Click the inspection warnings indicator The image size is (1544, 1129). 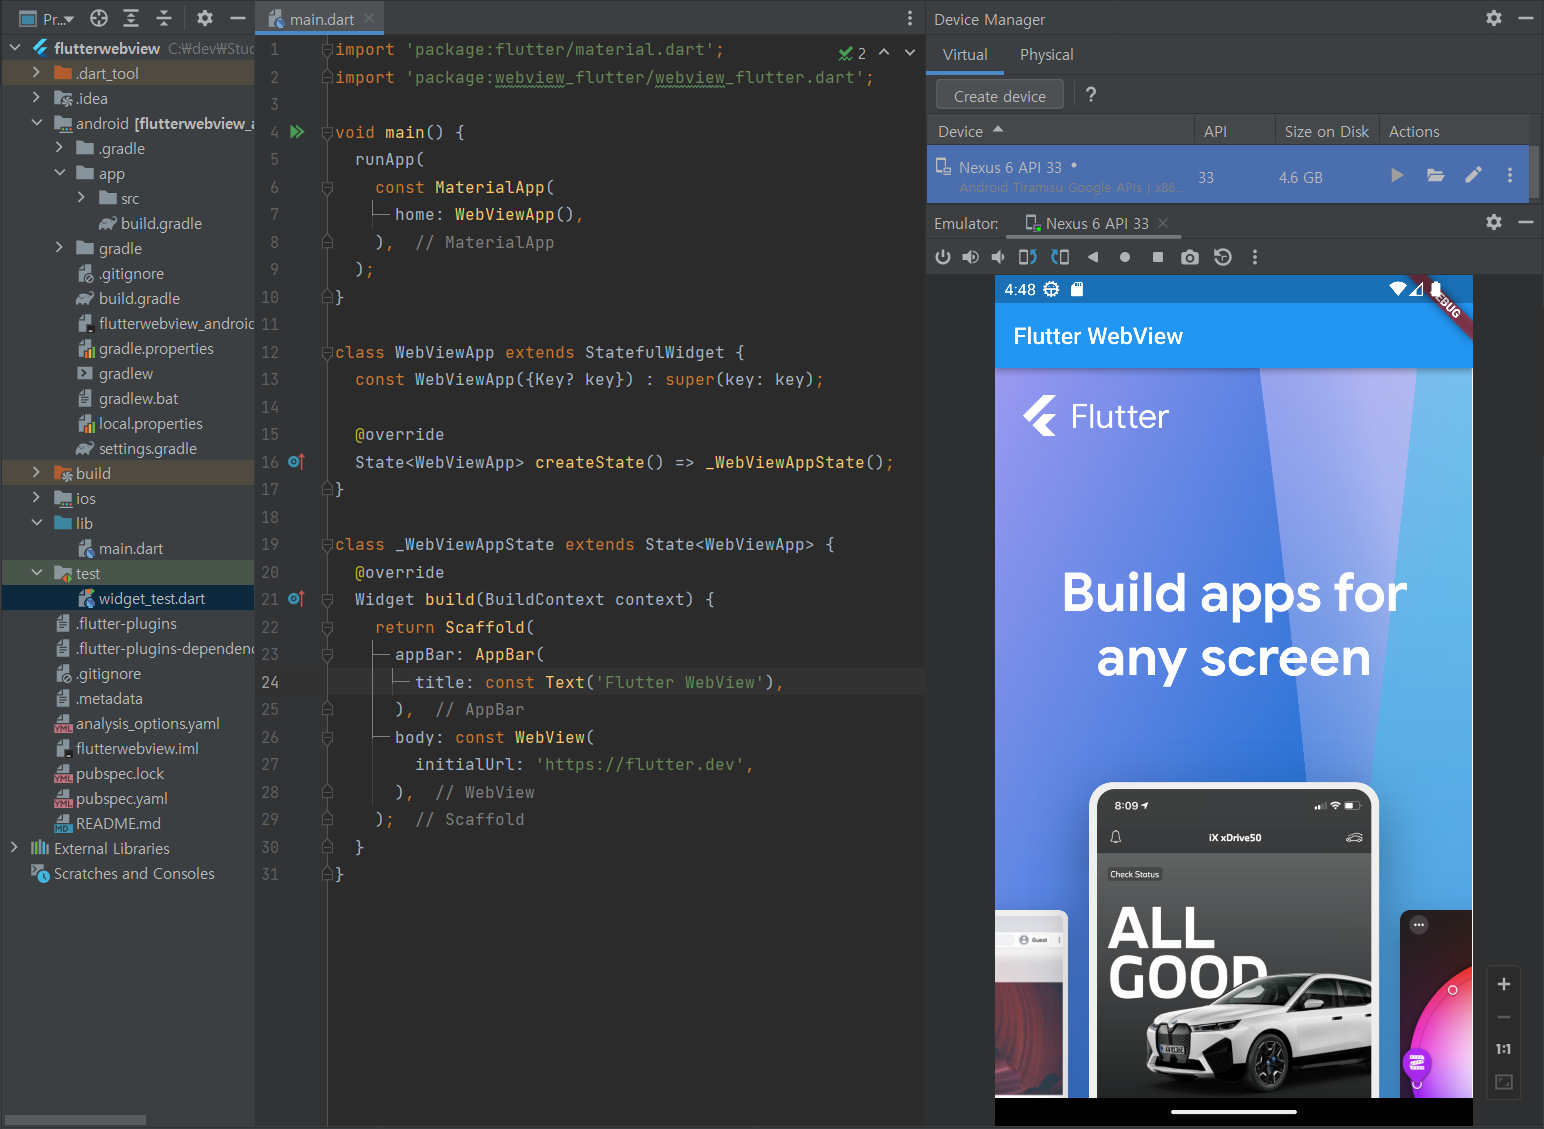coord(852,53)
